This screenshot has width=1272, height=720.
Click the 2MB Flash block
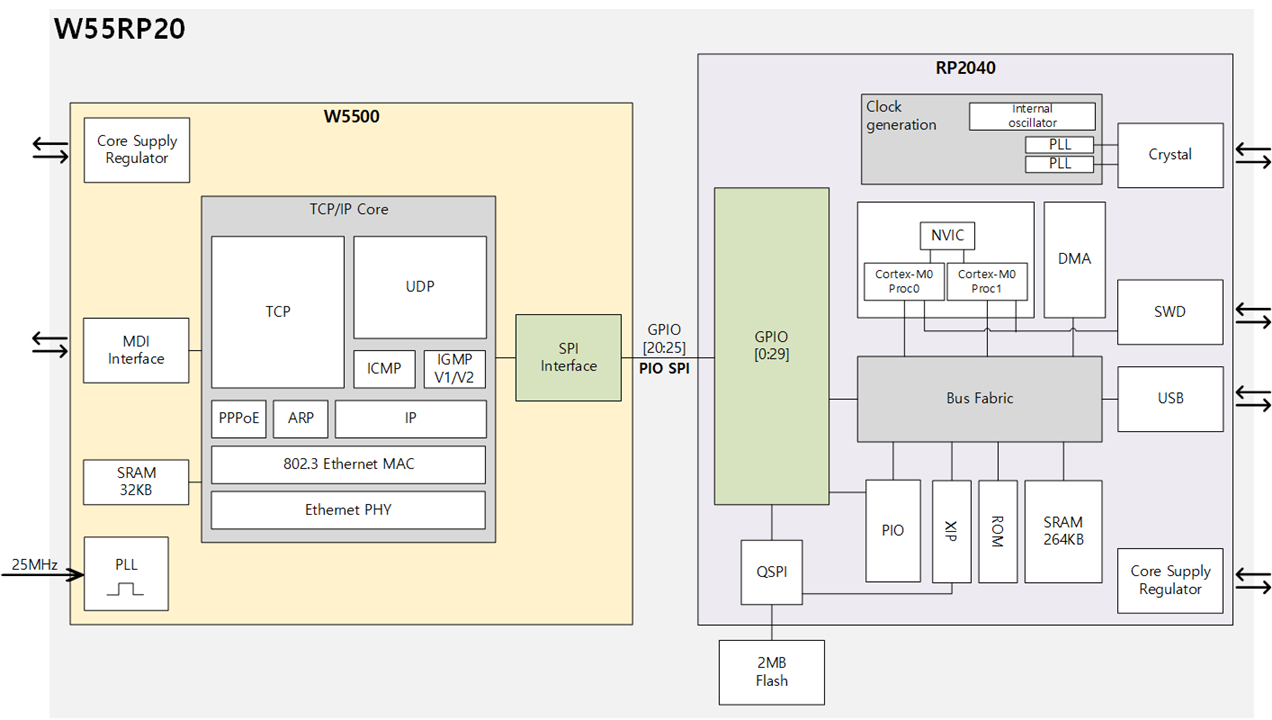tap(772, 672)
